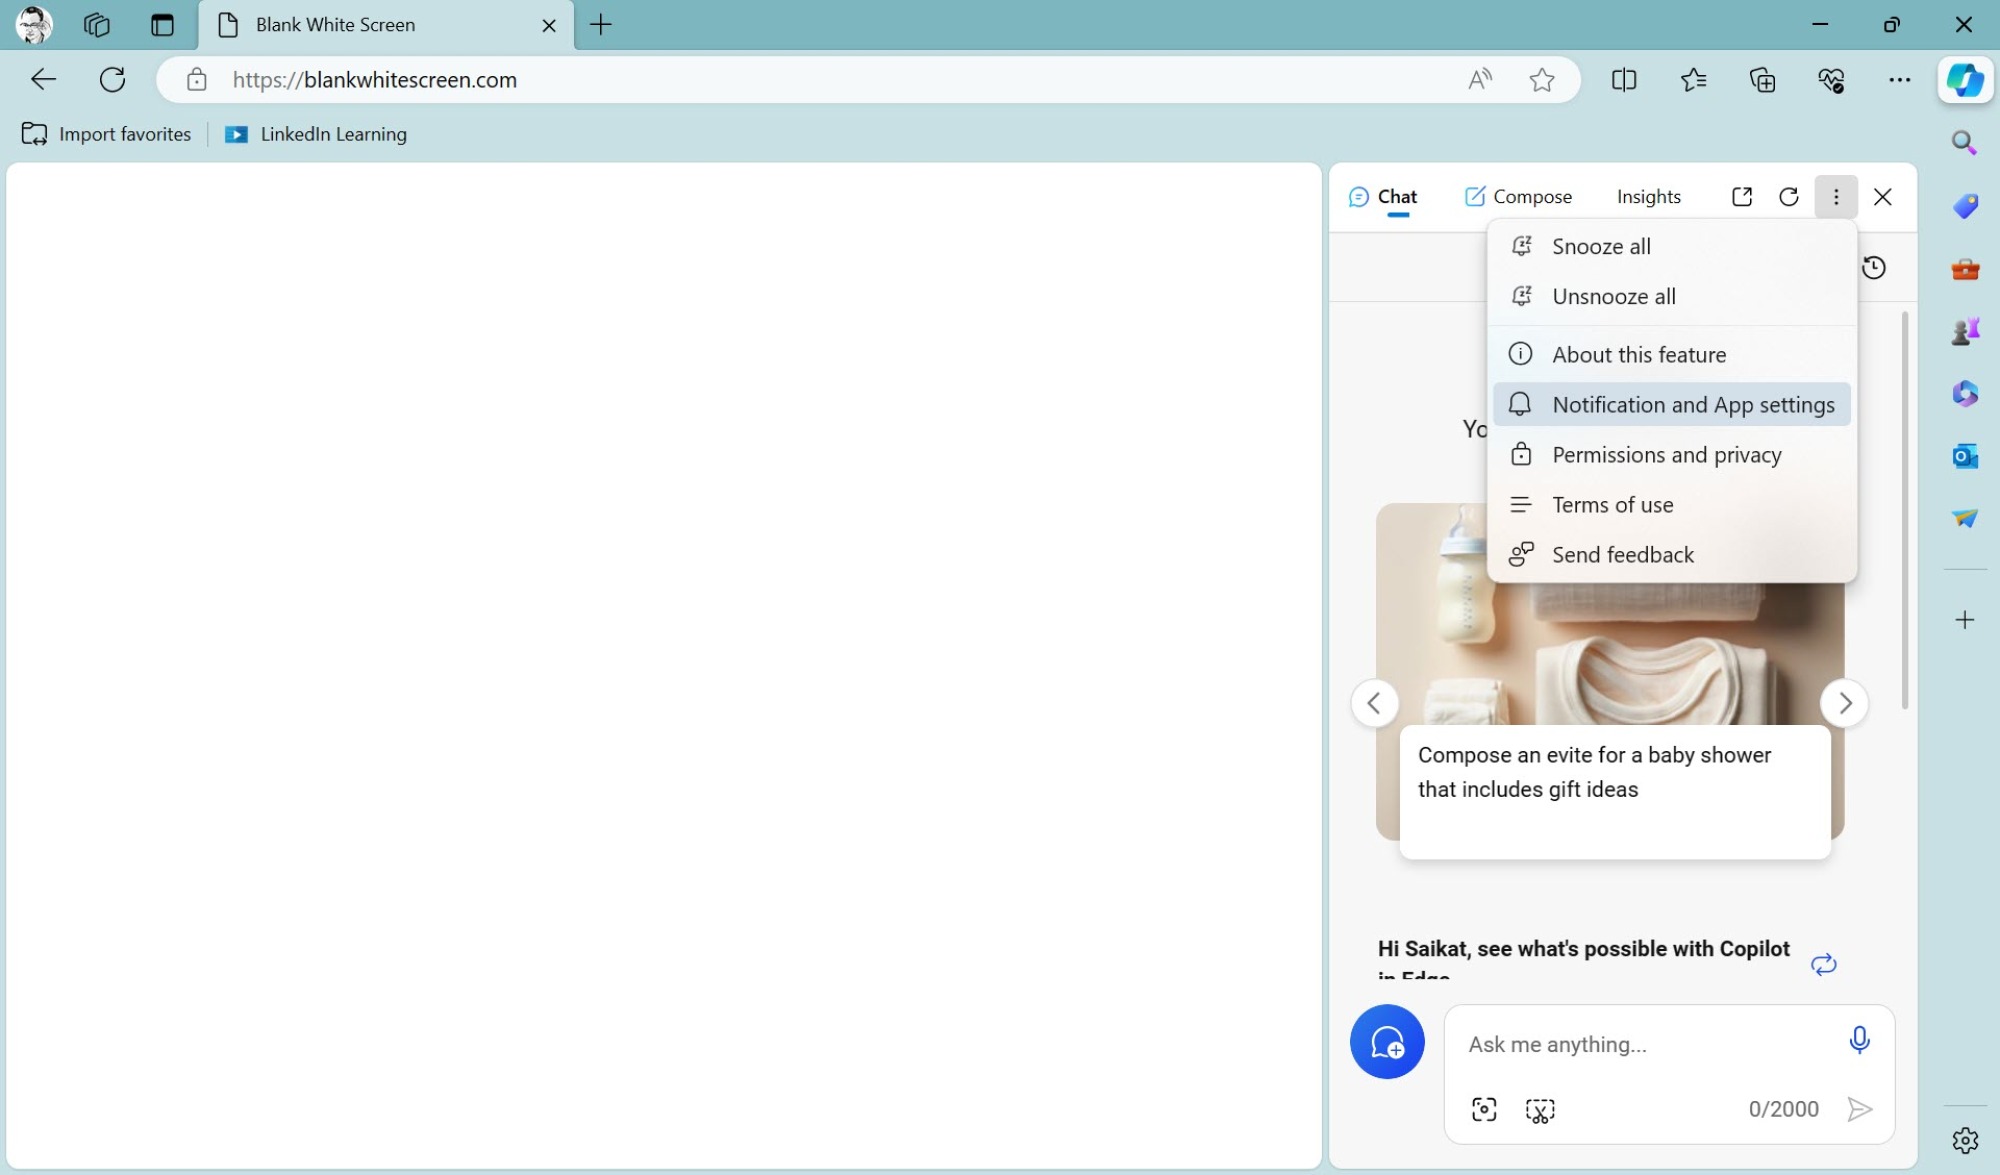Refresh the current page
The width and height of the screenshot is (2000, 1175).
coord(113,80)
